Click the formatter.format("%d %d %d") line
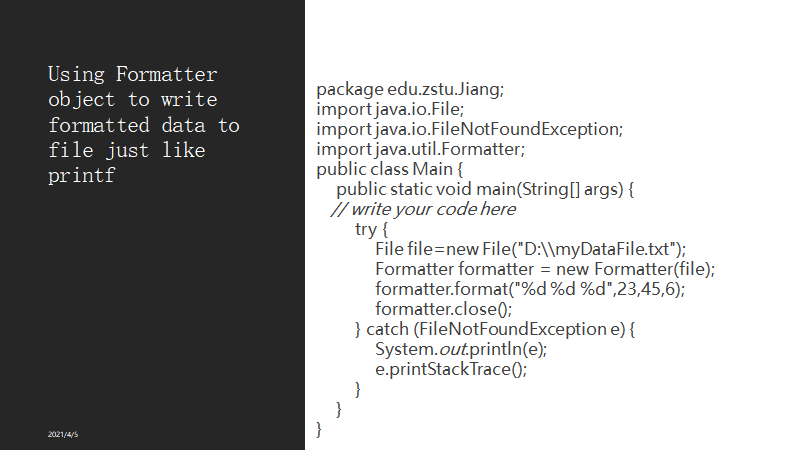 point(530,289)
